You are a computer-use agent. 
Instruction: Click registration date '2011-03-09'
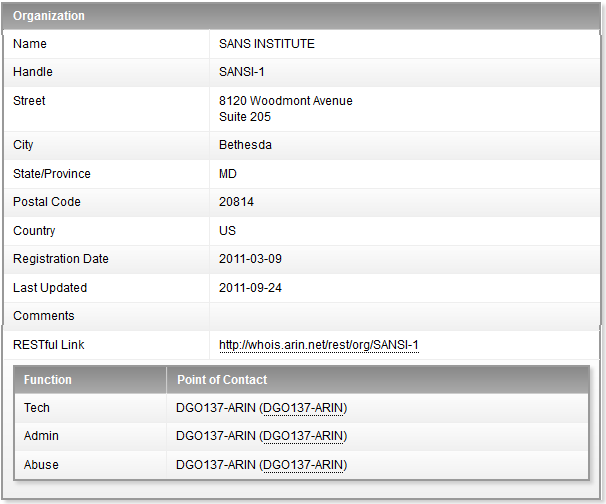point(250,259)
